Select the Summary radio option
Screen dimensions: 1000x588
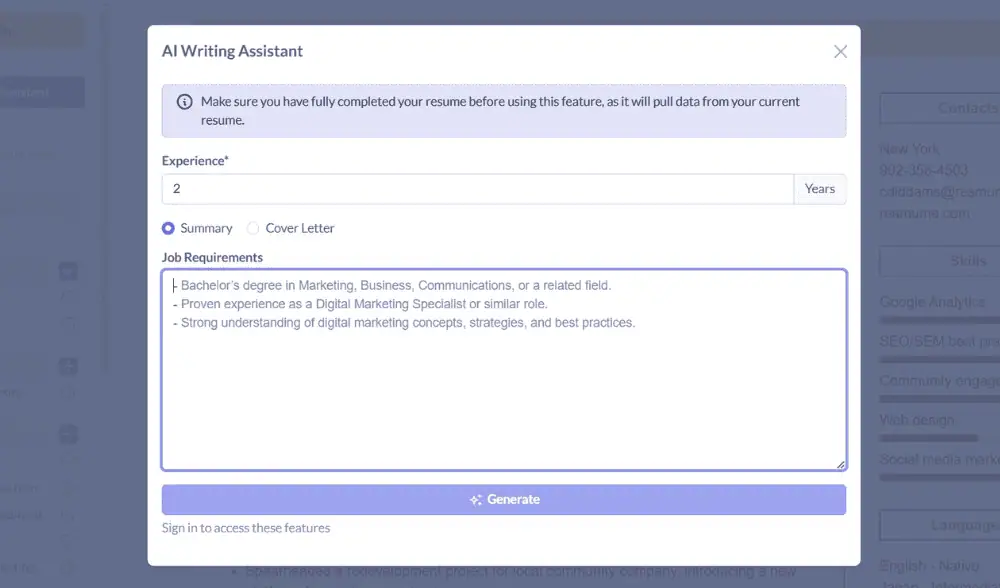pos(168,228)
